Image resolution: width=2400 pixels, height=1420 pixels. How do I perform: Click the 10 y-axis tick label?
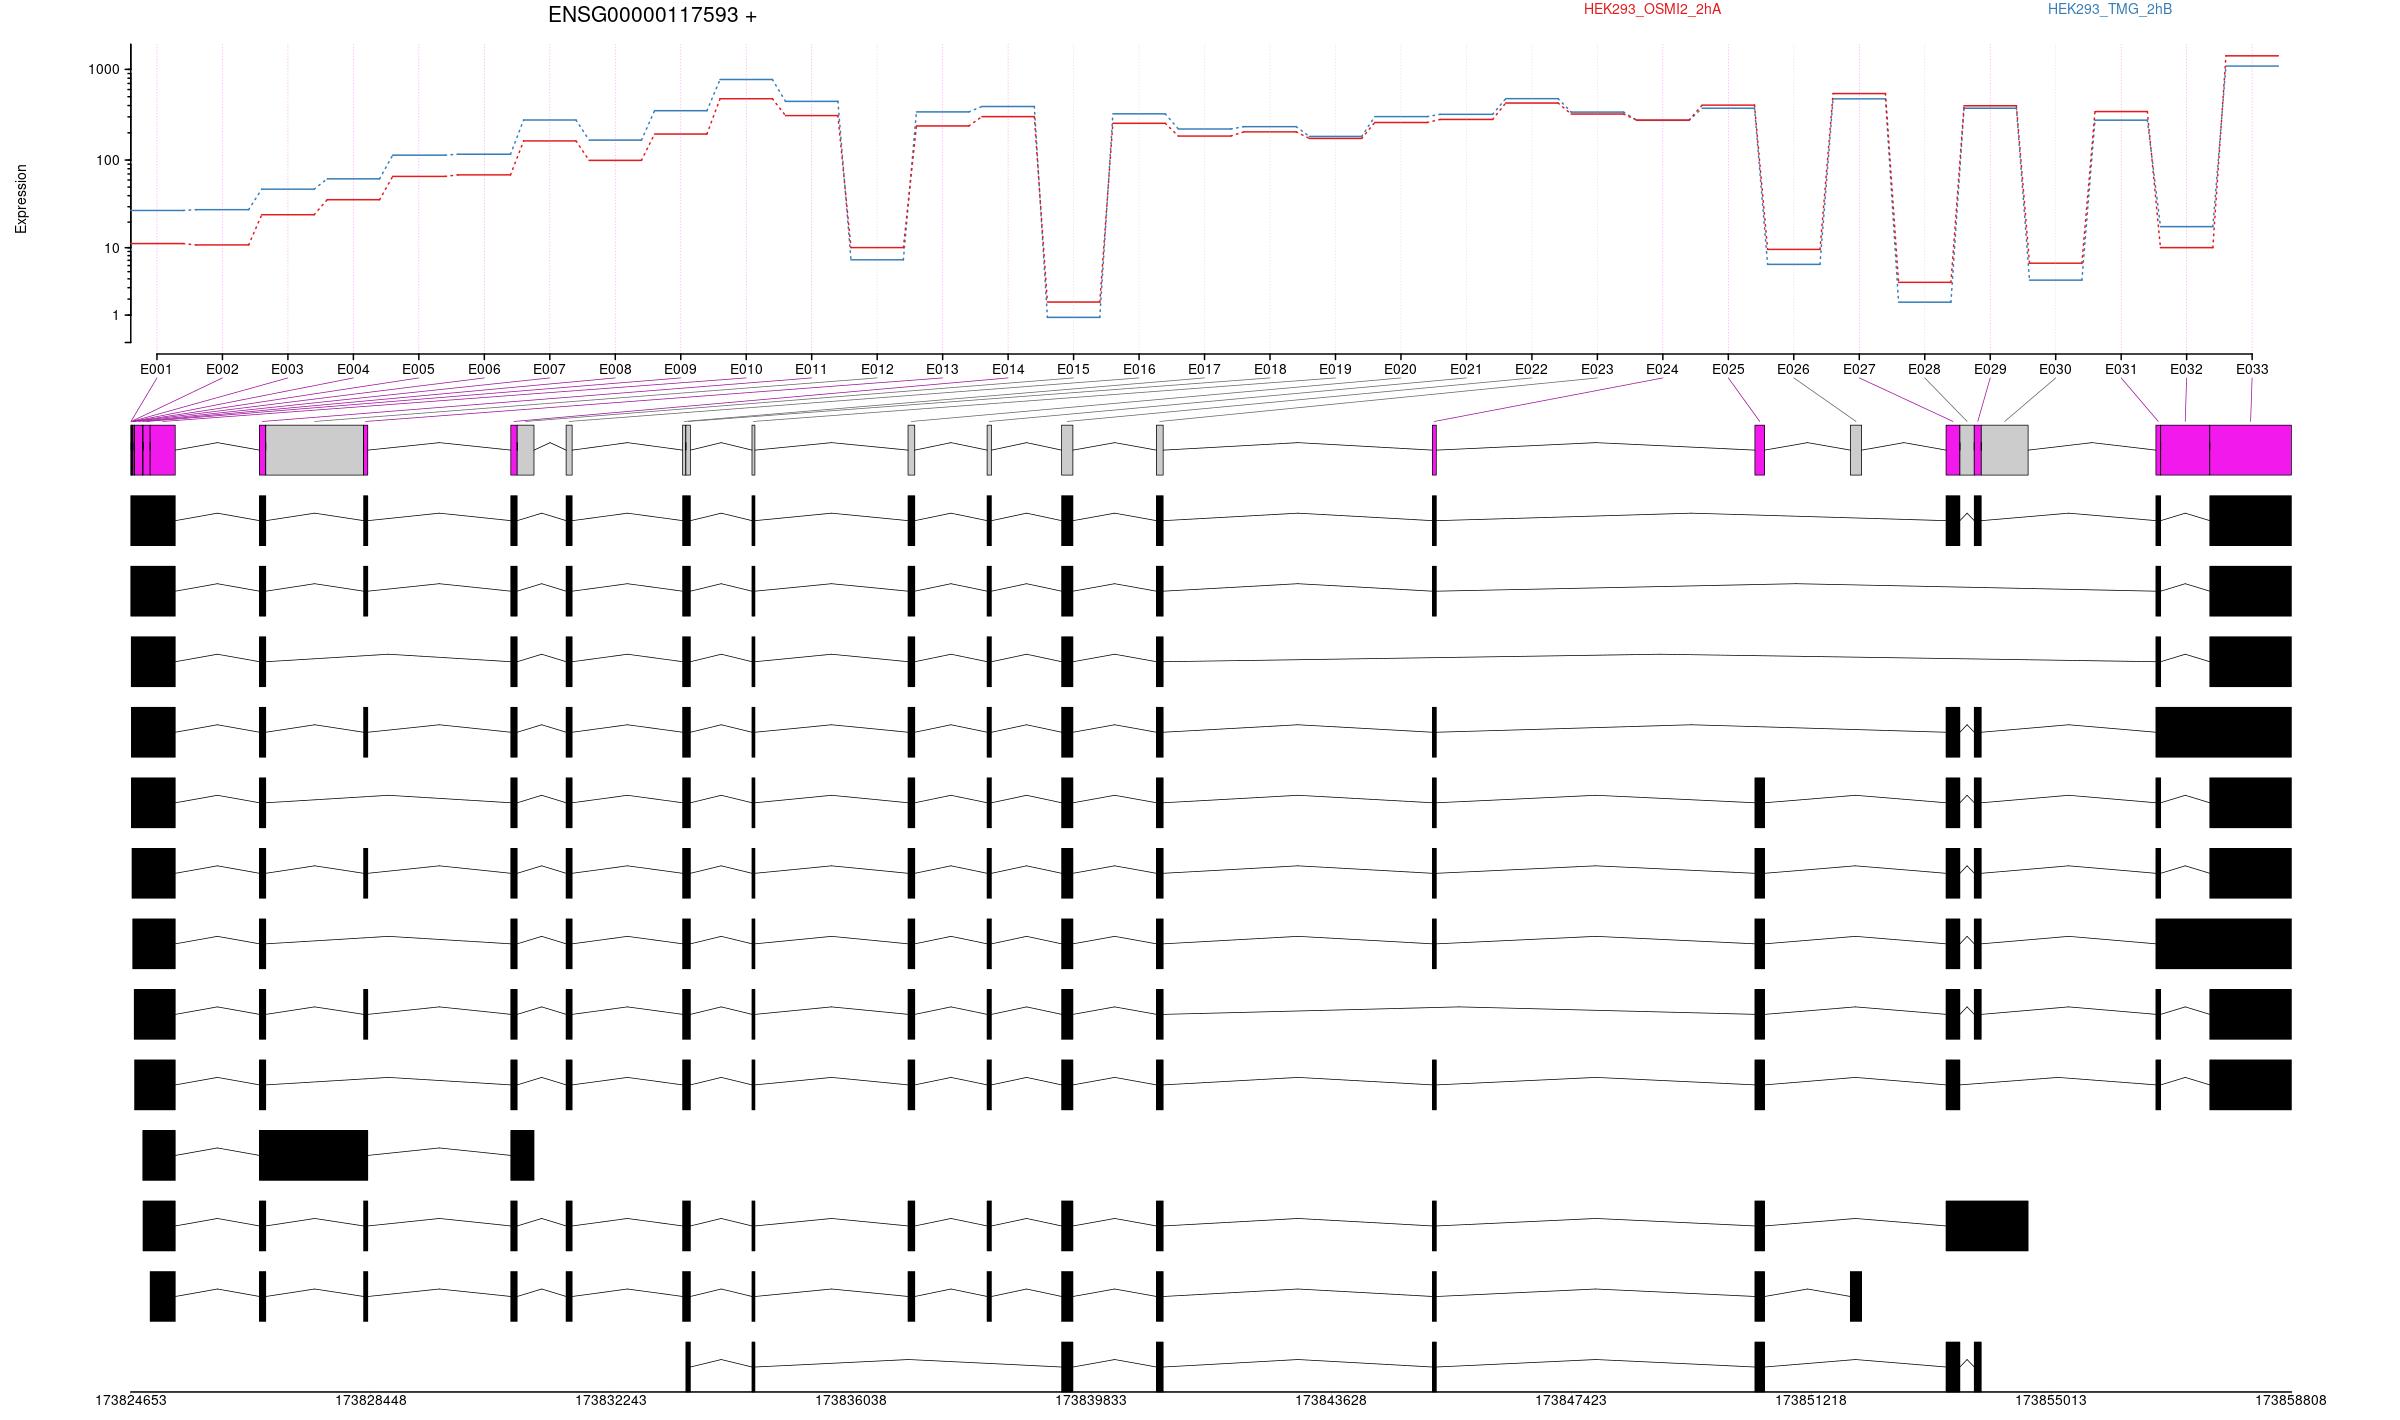[x=112, y=248]
